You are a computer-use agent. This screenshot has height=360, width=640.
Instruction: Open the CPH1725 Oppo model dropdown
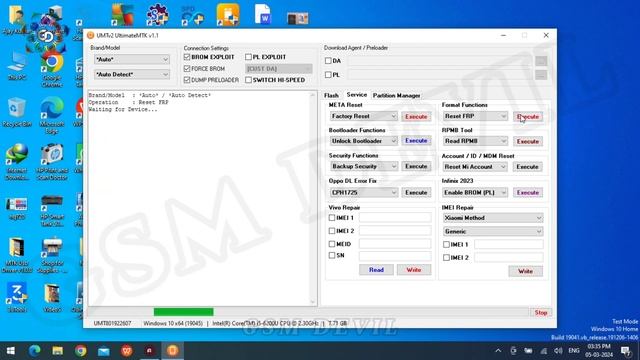pos(363,192)
